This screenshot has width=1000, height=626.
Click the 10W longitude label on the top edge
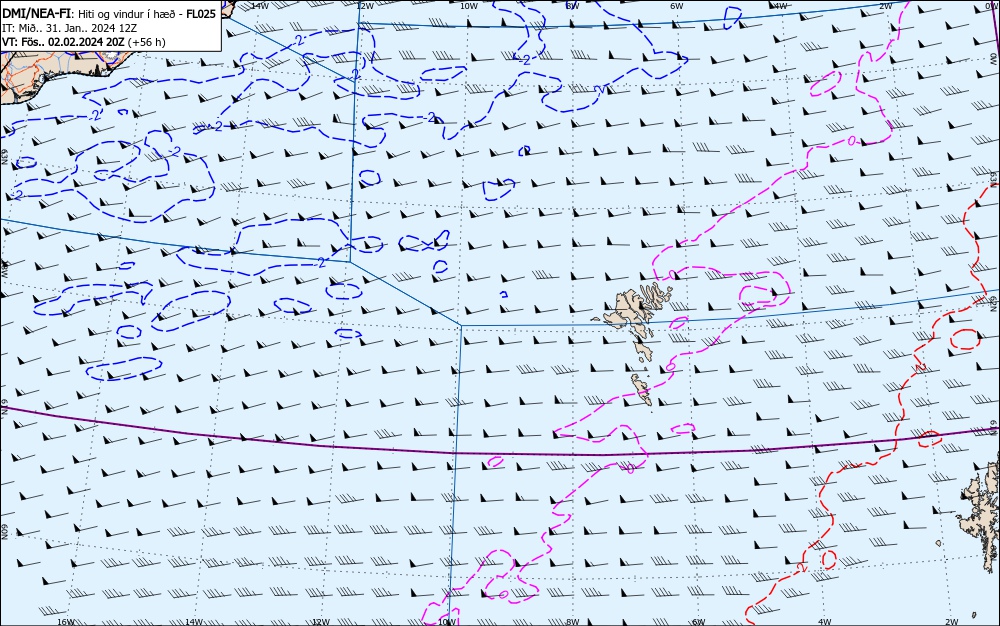[469, 6]
